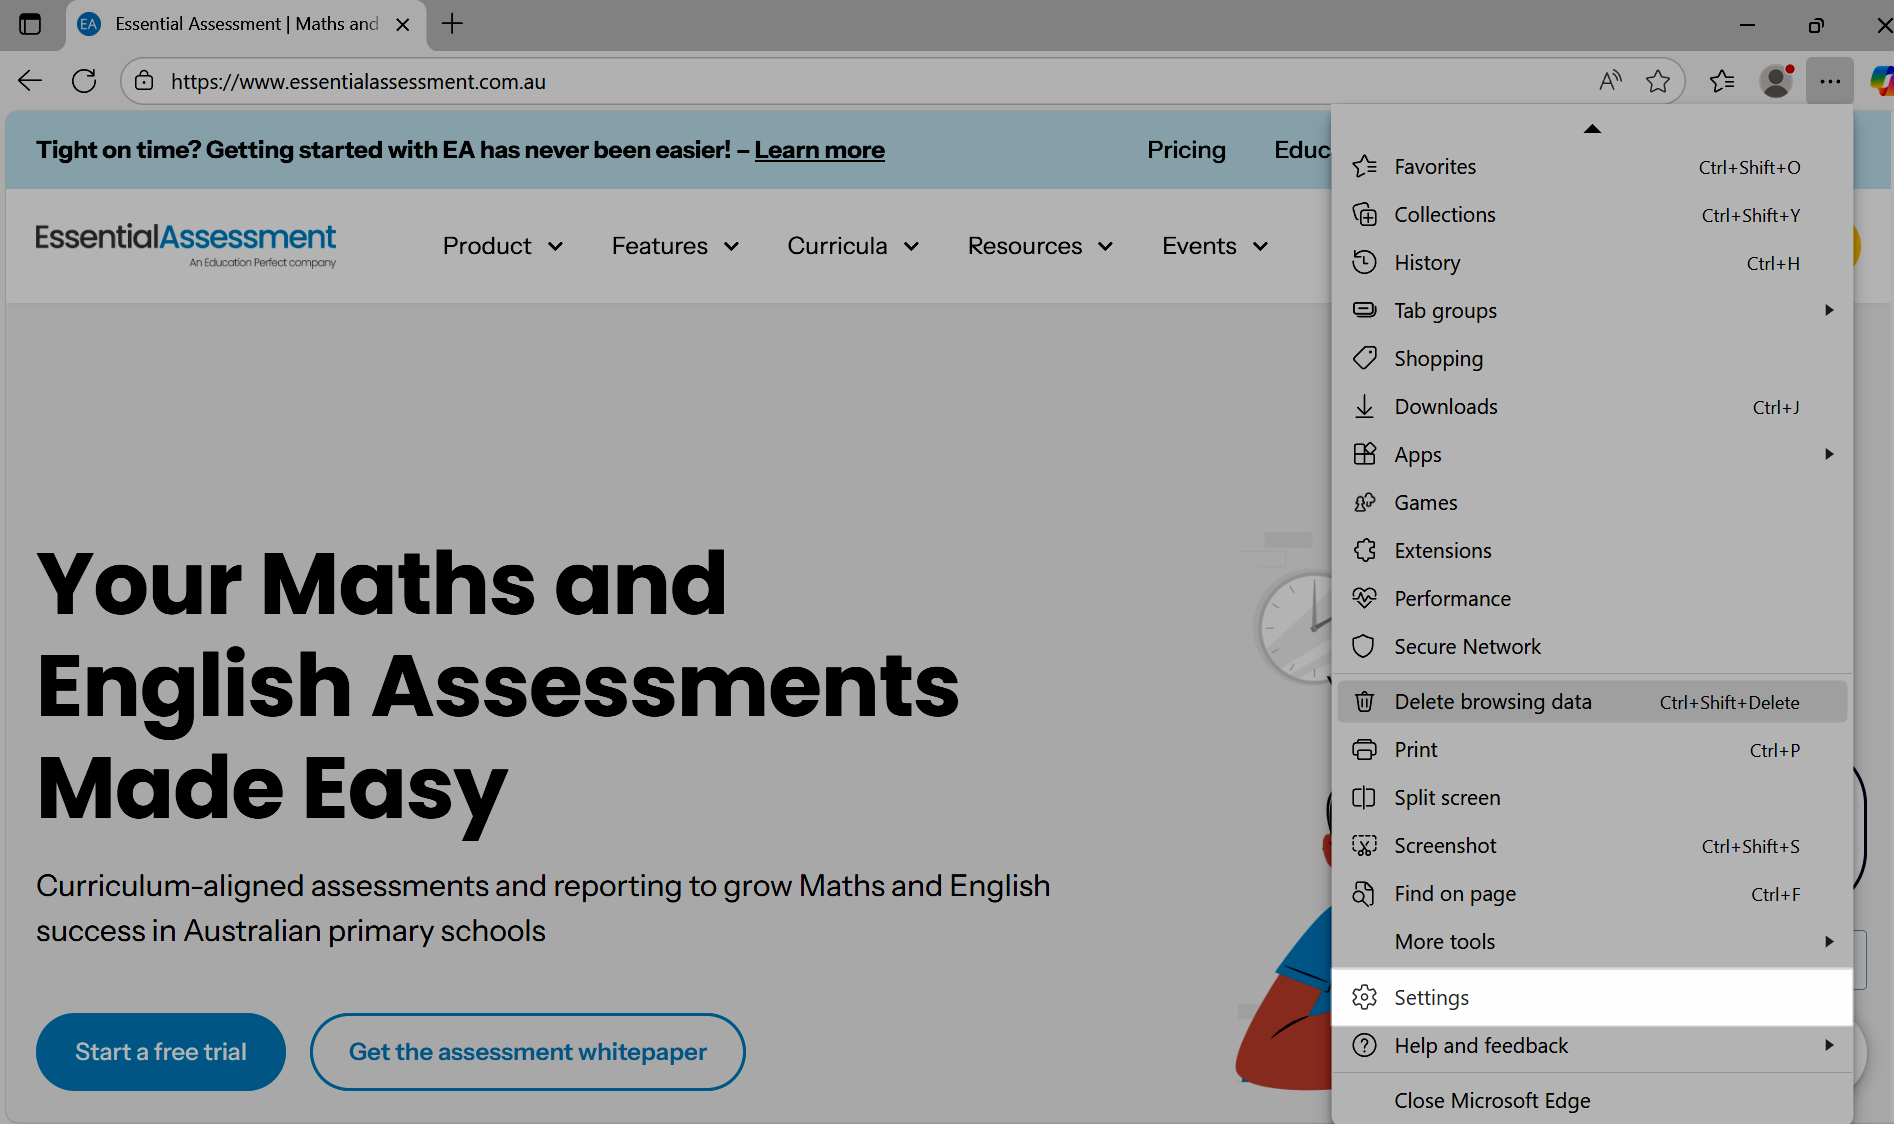
Task: Click the tab actions menu icon
Action: click(x=30, y=24)
